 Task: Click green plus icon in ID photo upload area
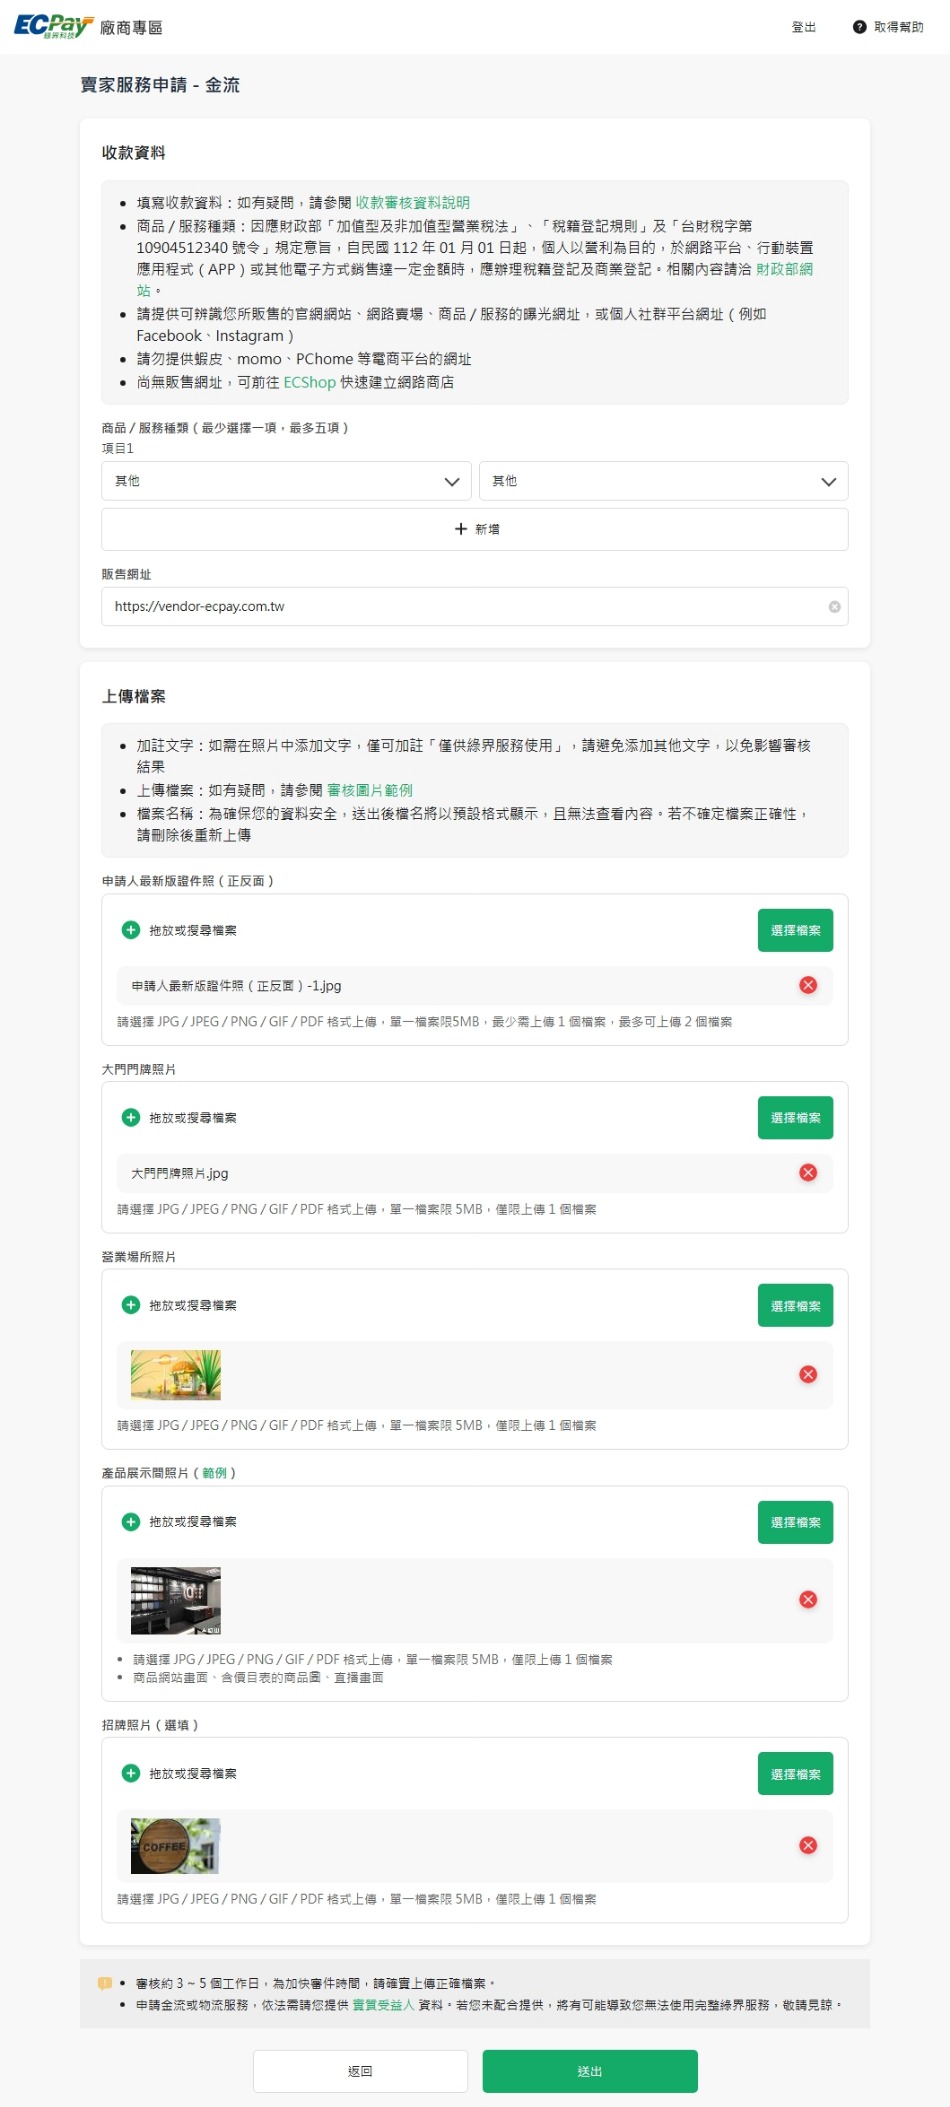pyautogui.click(x=131, y=930)
